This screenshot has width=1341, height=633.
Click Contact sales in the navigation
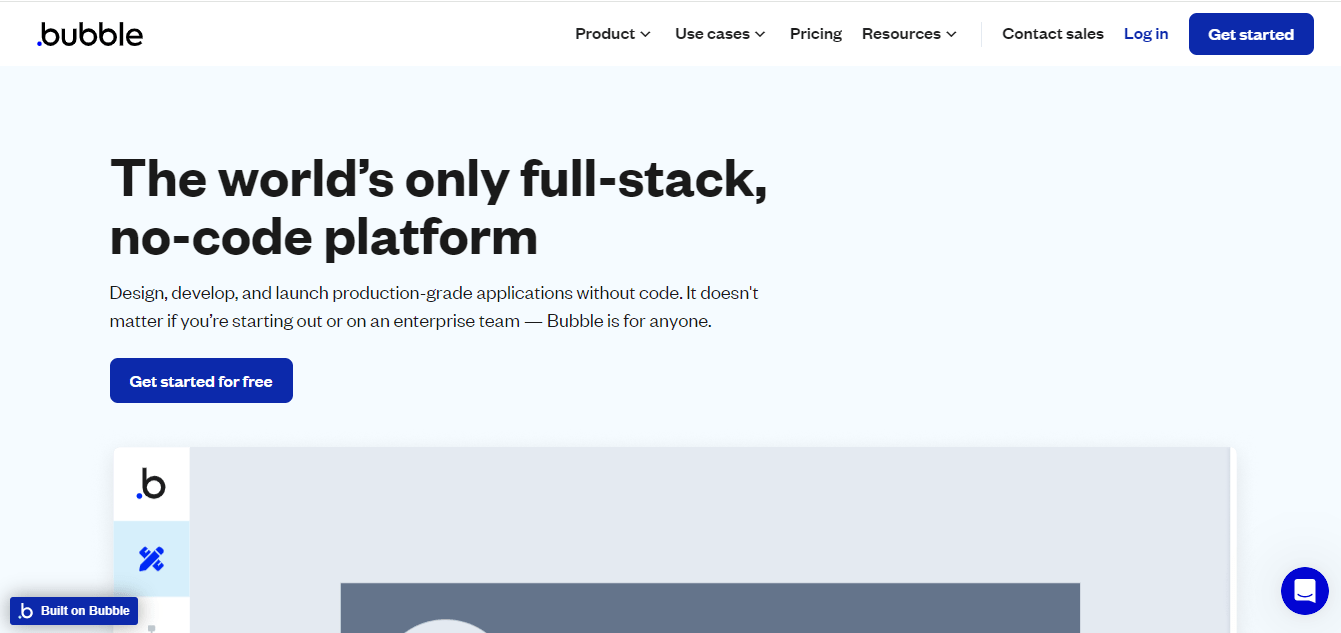[1052, 33]
